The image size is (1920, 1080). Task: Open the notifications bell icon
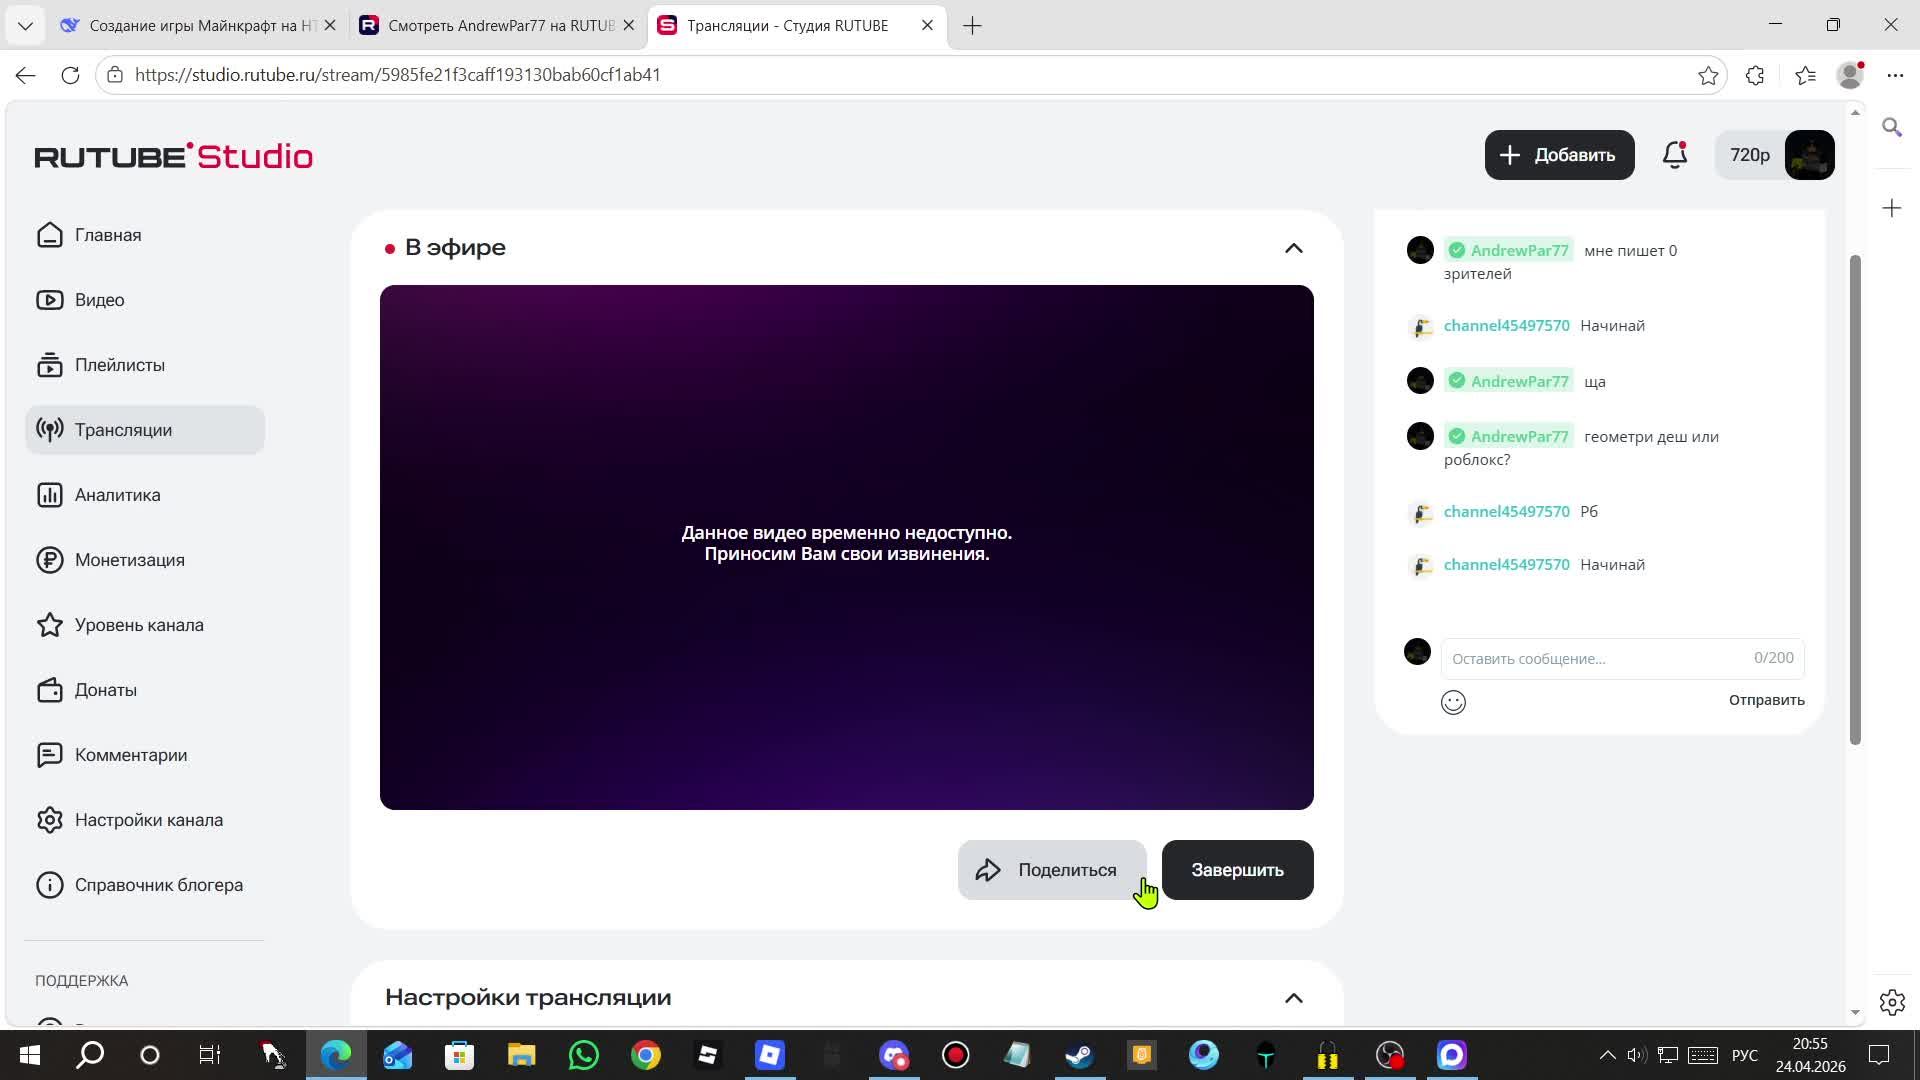coord(1675,155)
